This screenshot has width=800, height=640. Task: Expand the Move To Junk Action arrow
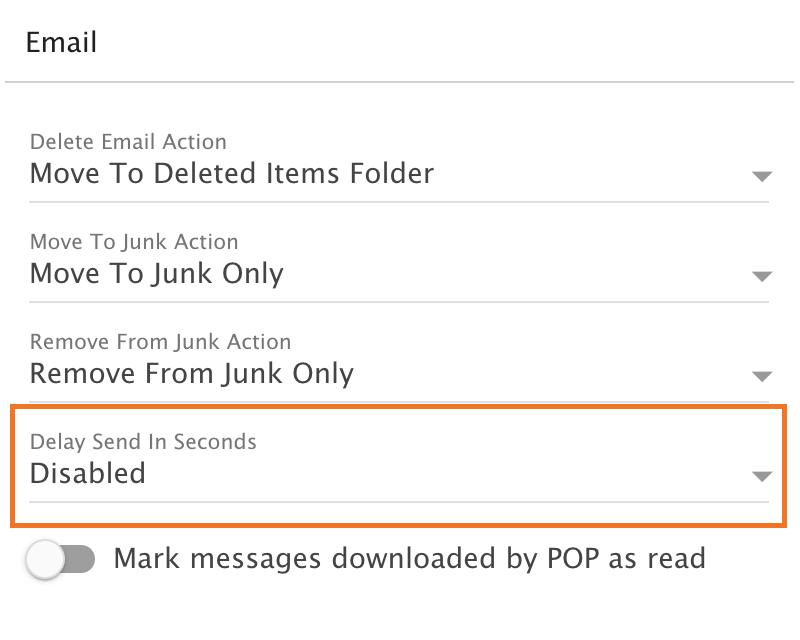pos(762,277)
